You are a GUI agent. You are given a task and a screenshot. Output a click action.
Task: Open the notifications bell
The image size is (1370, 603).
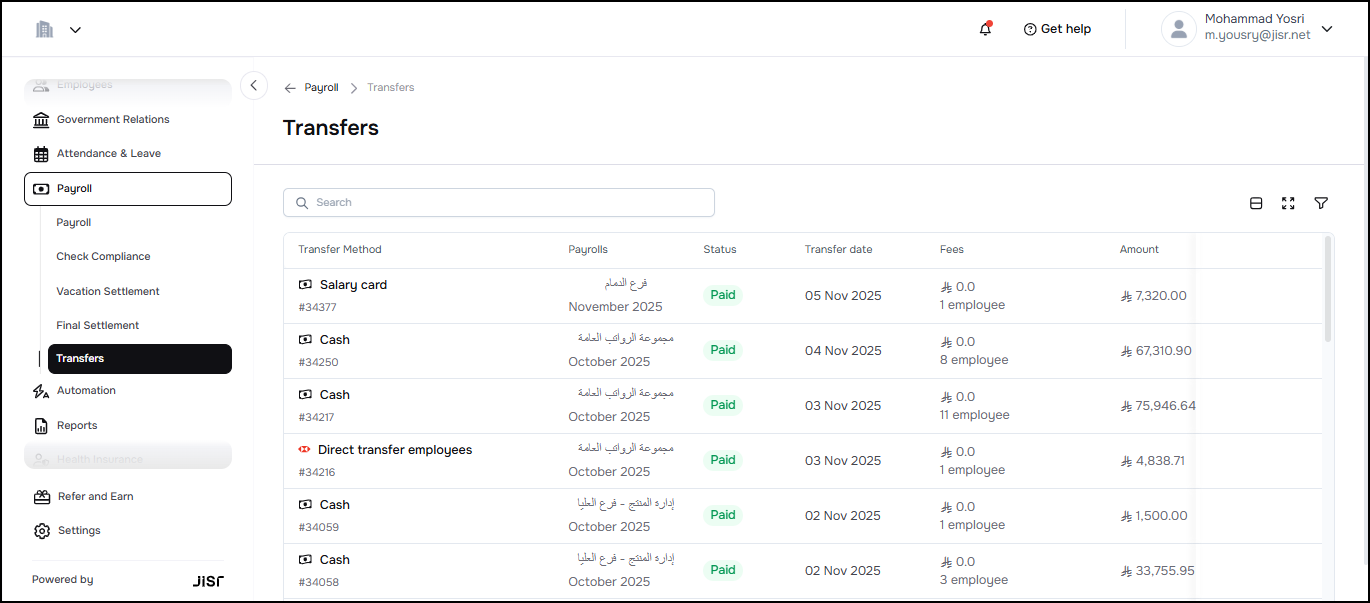point(985,29)
